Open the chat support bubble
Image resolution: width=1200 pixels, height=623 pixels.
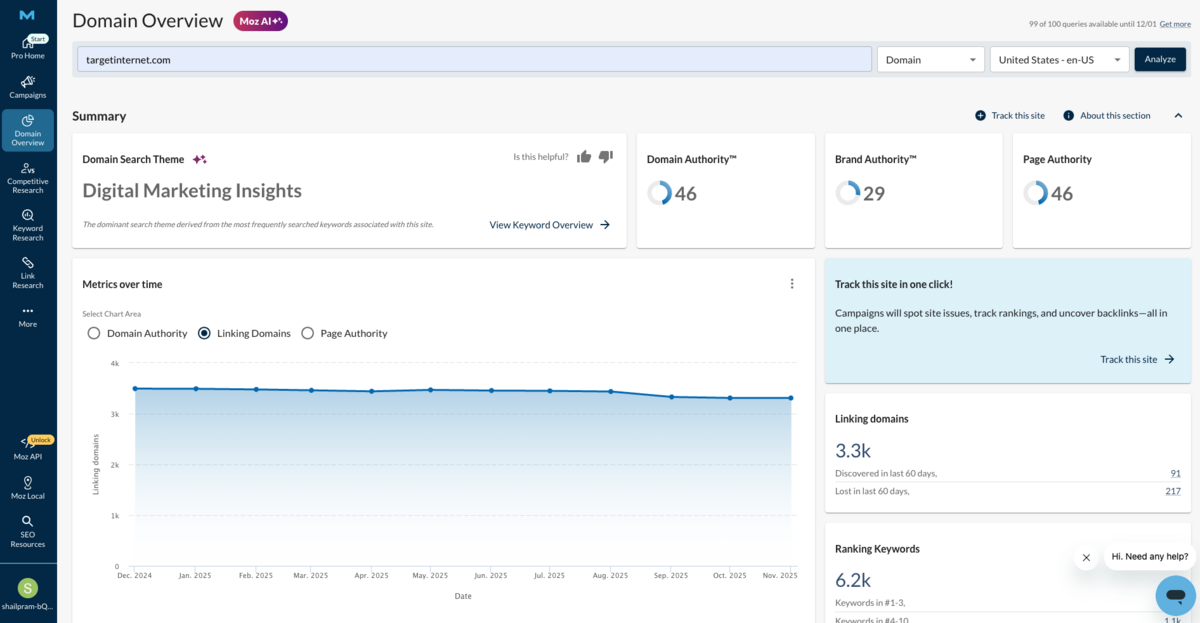coord(1175,596)
